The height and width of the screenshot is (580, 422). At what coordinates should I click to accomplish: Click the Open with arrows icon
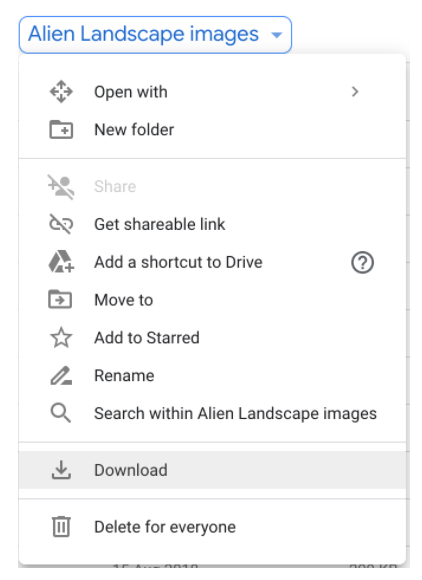coord(61,91)
